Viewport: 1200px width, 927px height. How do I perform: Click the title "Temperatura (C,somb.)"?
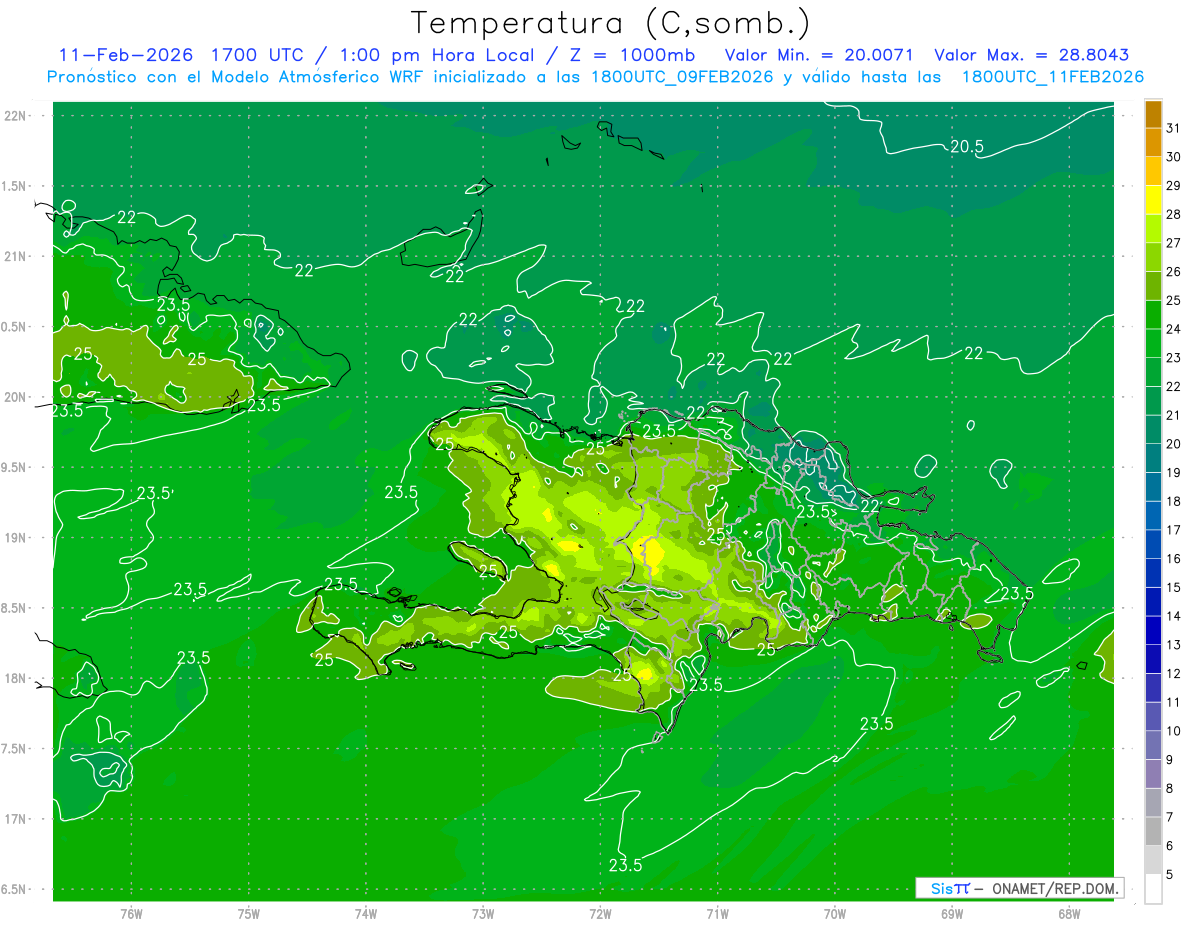click(x=611, y=23)
